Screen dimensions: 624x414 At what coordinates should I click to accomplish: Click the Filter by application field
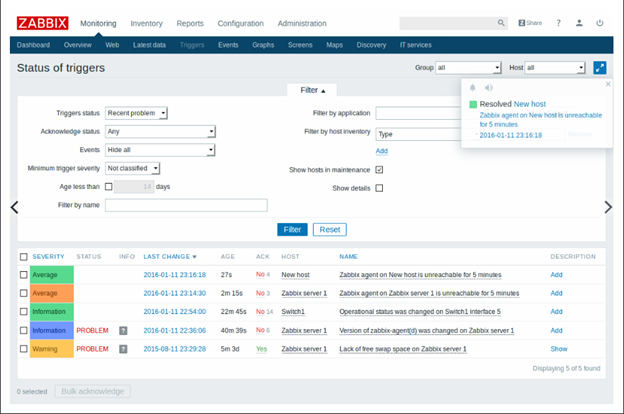(418, 113)
